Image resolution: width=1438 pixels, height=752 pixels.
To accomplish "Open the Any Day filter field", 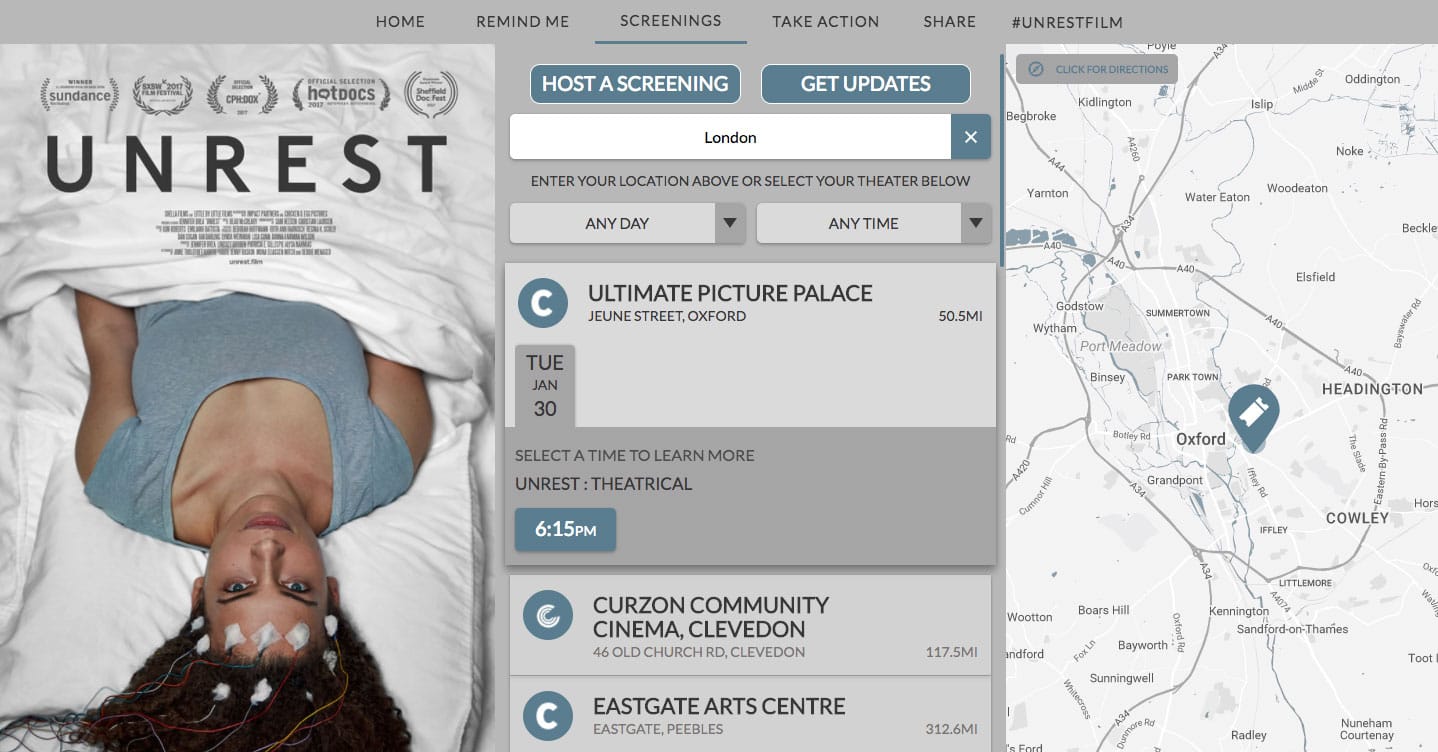I will click(615, 223).
